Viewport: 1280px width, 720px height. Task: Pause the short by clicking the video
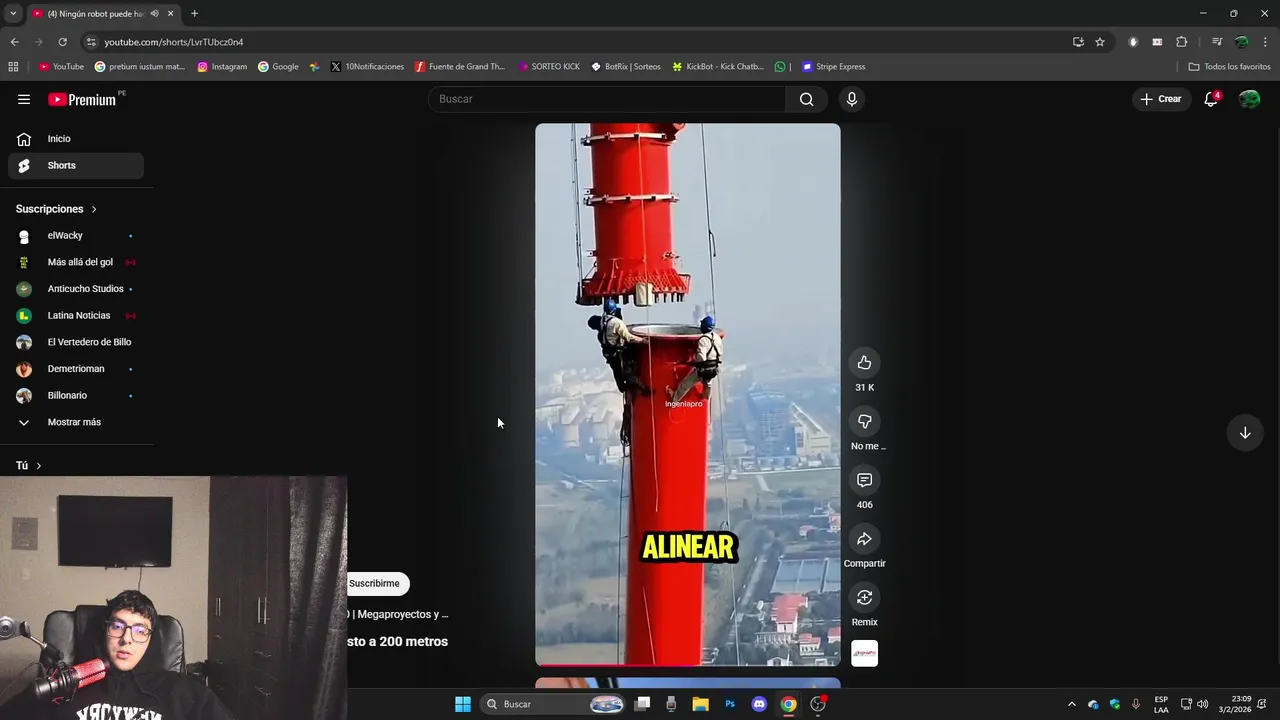coord(688,395)
